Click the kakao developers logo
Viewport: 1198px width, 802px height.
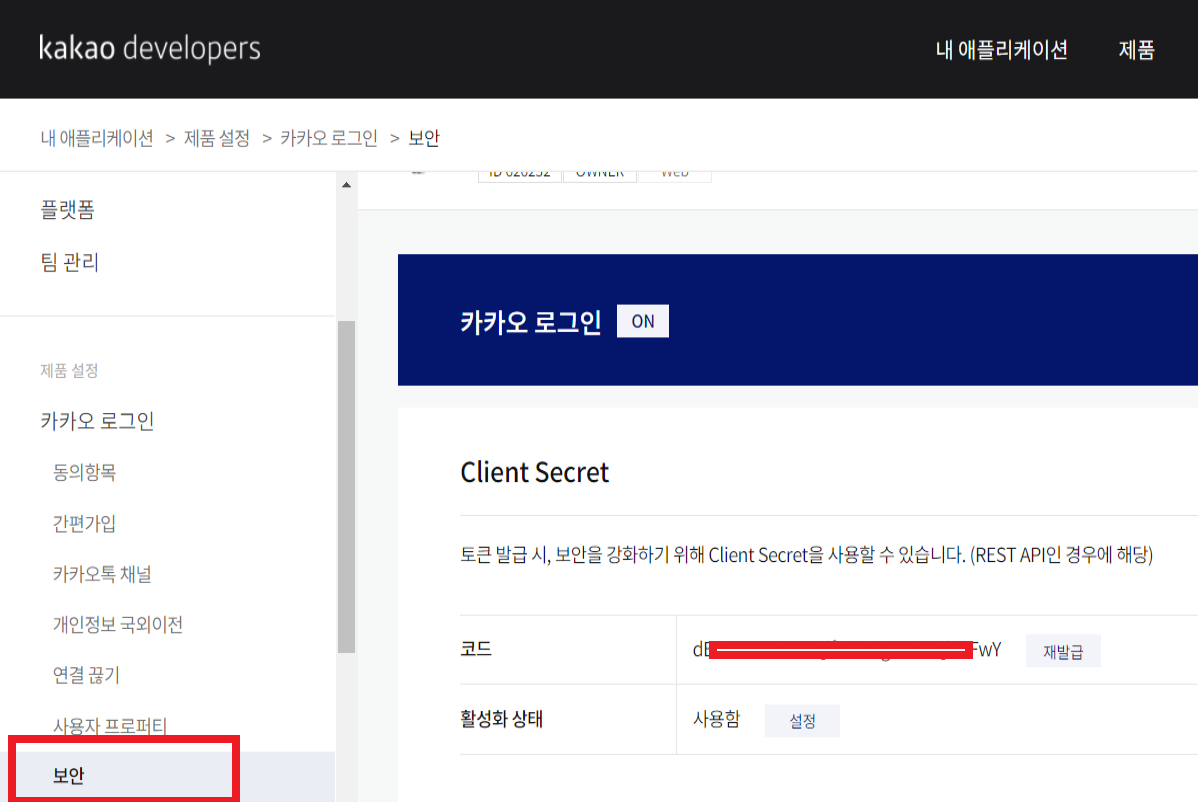click(x=150, y=48)
